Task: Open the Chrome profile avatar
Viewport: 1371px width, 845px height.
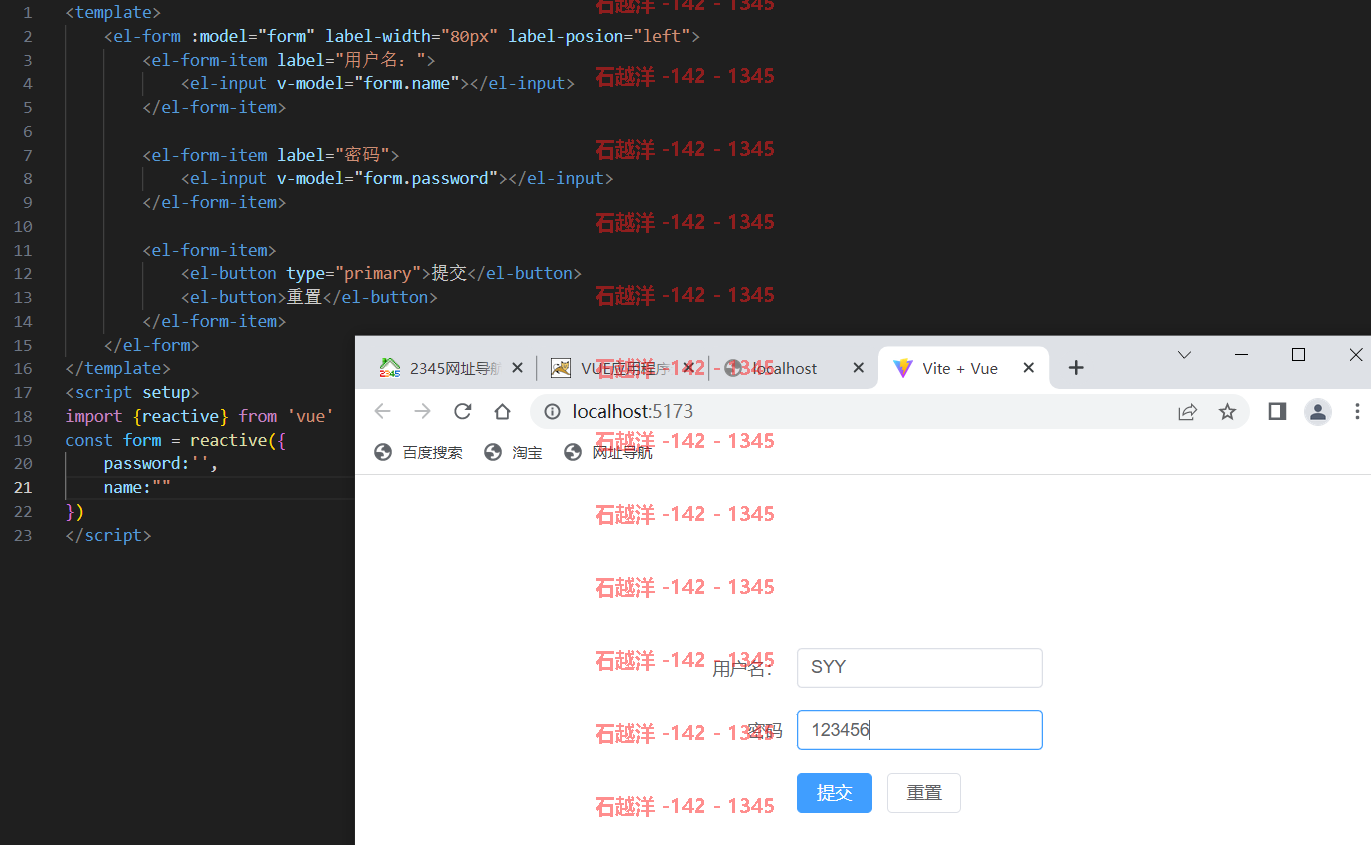Action: pos(1318,412)
